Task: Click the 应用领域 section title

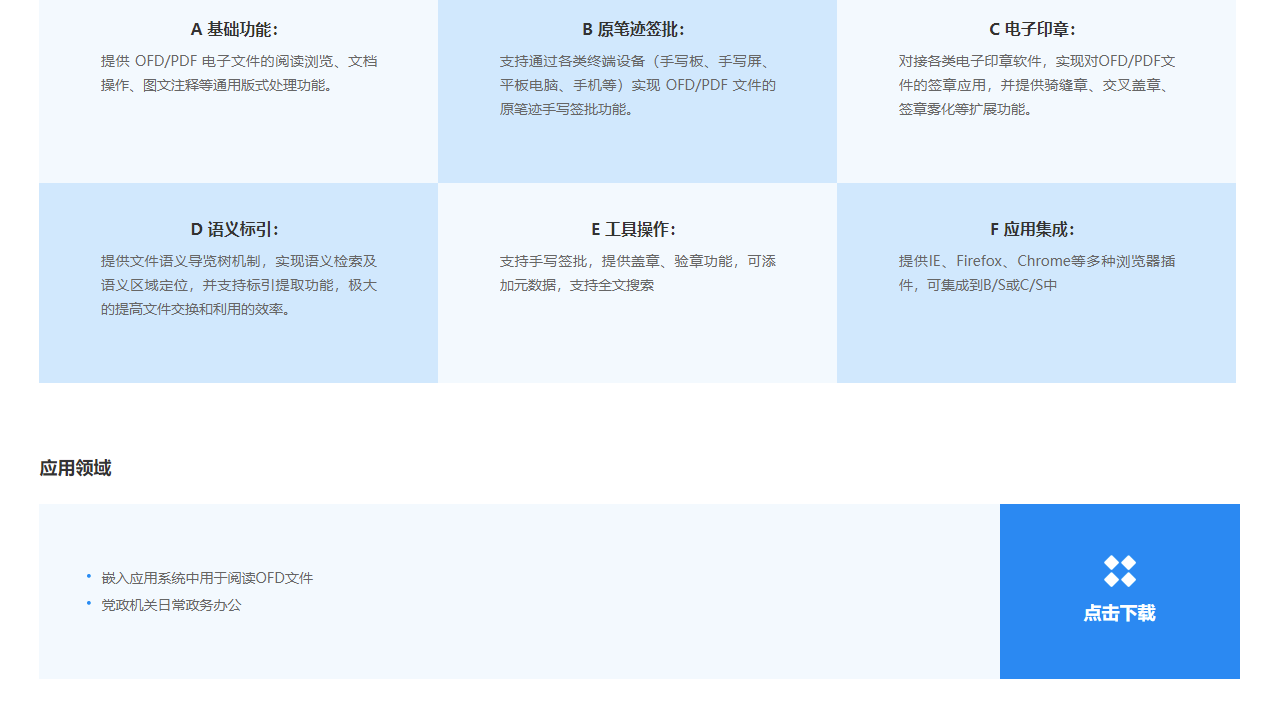Action: 76,468
